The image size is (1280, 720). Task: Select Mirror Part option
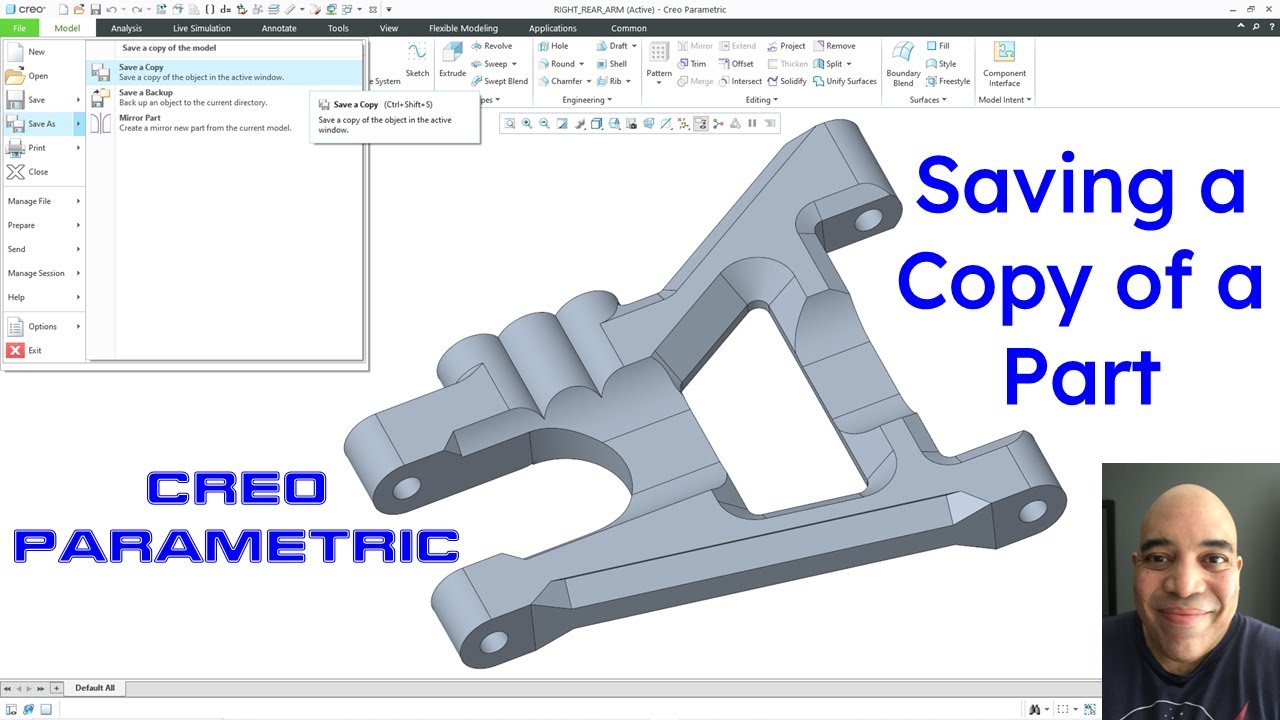(224, 123)
